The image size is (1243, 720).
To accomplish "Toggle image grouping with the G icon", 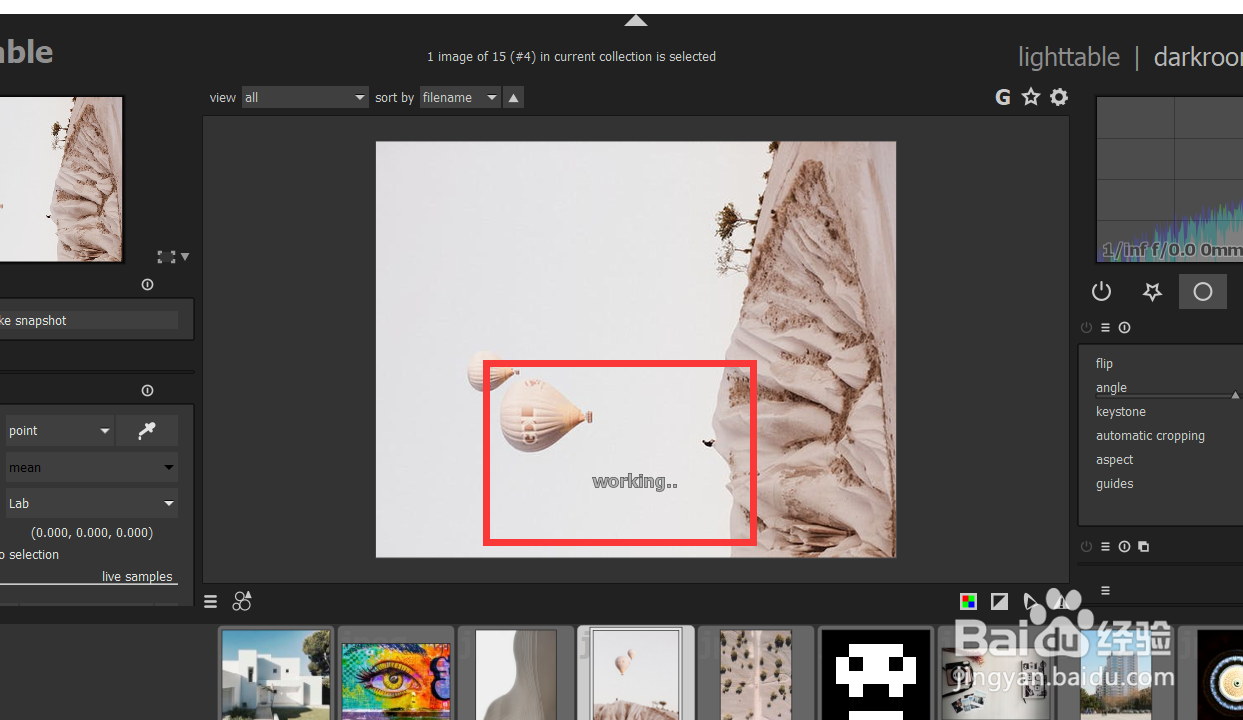I will 1003,97.
